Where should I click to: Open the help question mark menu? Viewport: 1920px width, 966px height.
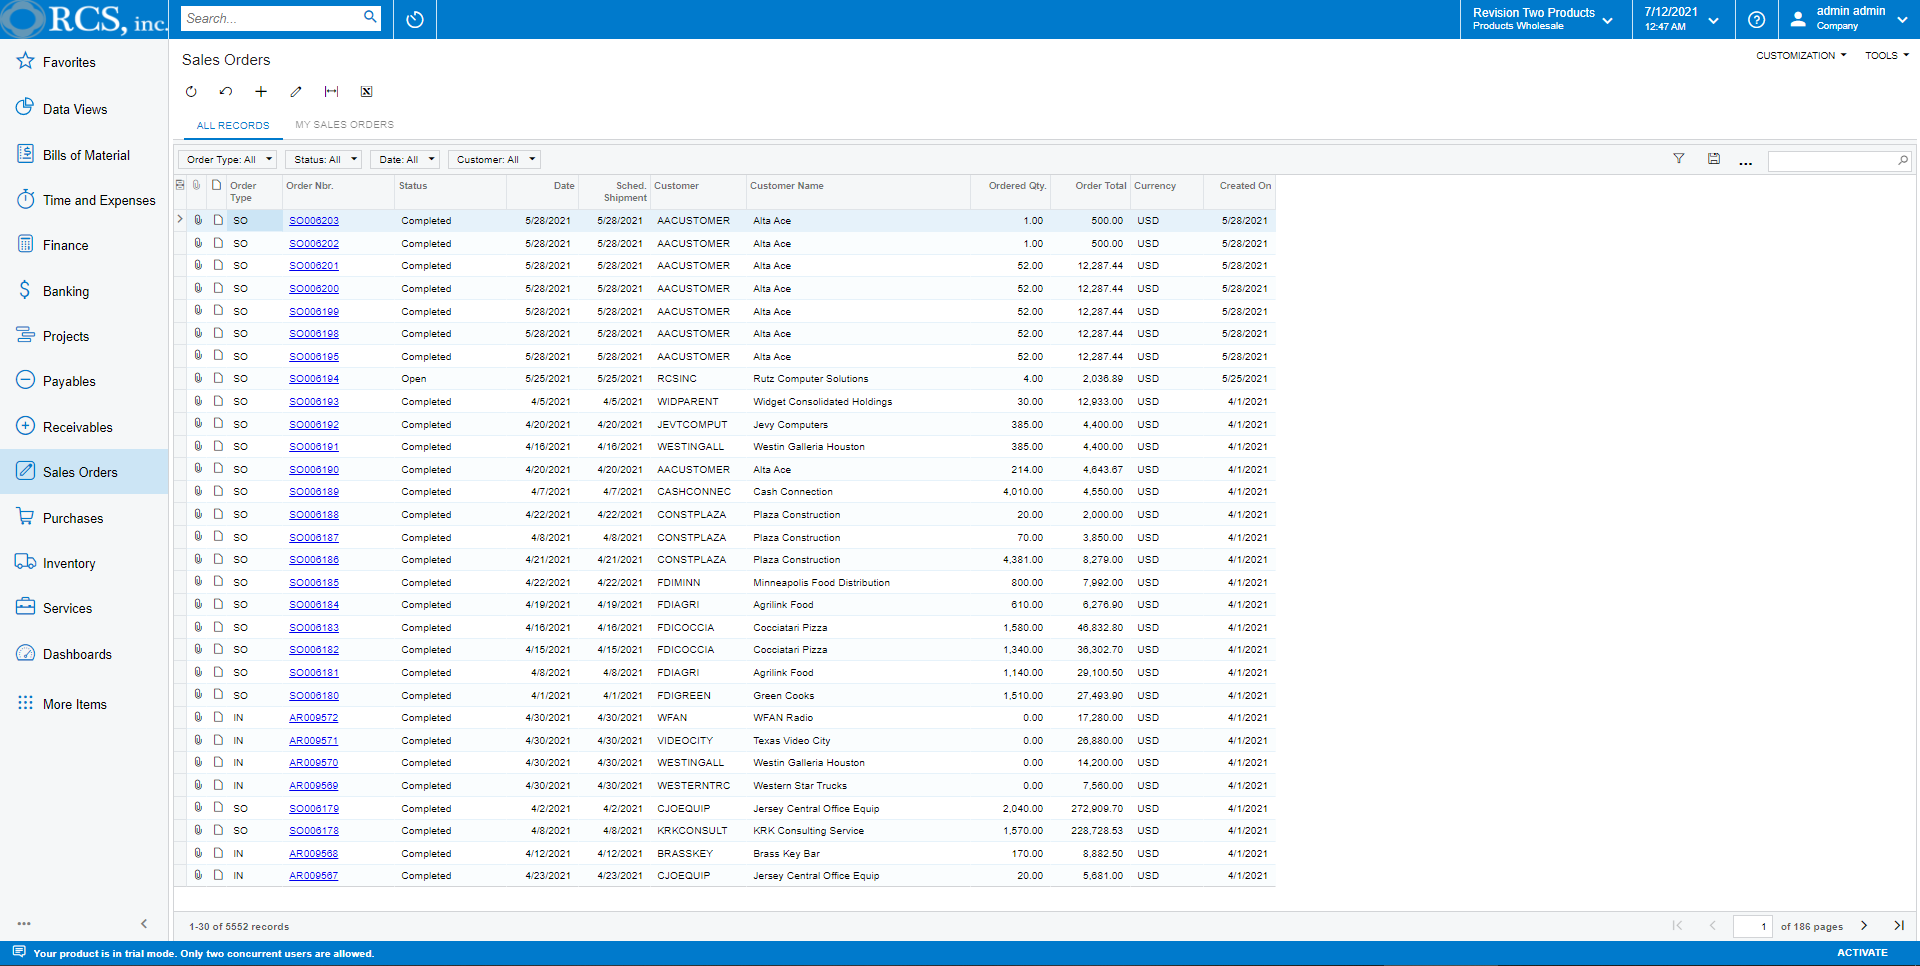[1756, 19]
